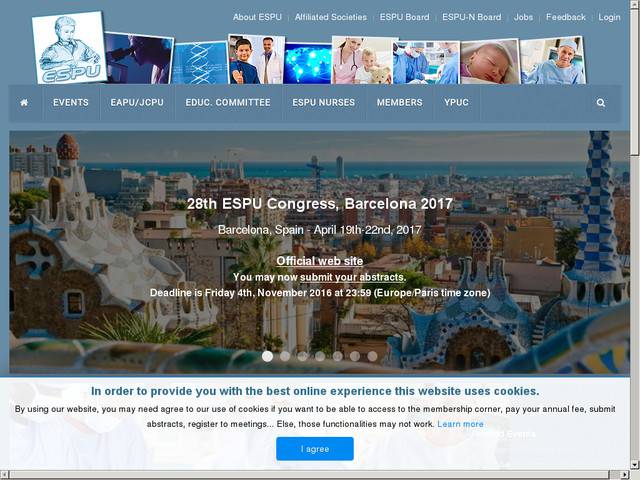Image resolution: width=640 pixels, height=480 pixels.
Task: Select the fourth carousel slide dot
Action: (320, 356)
